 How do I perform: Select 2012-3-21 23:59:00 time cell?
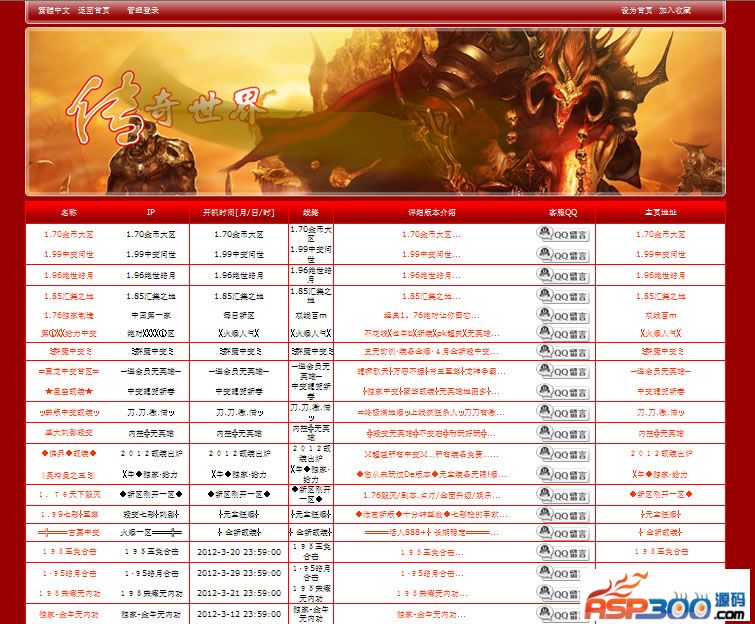pos(239,593)
